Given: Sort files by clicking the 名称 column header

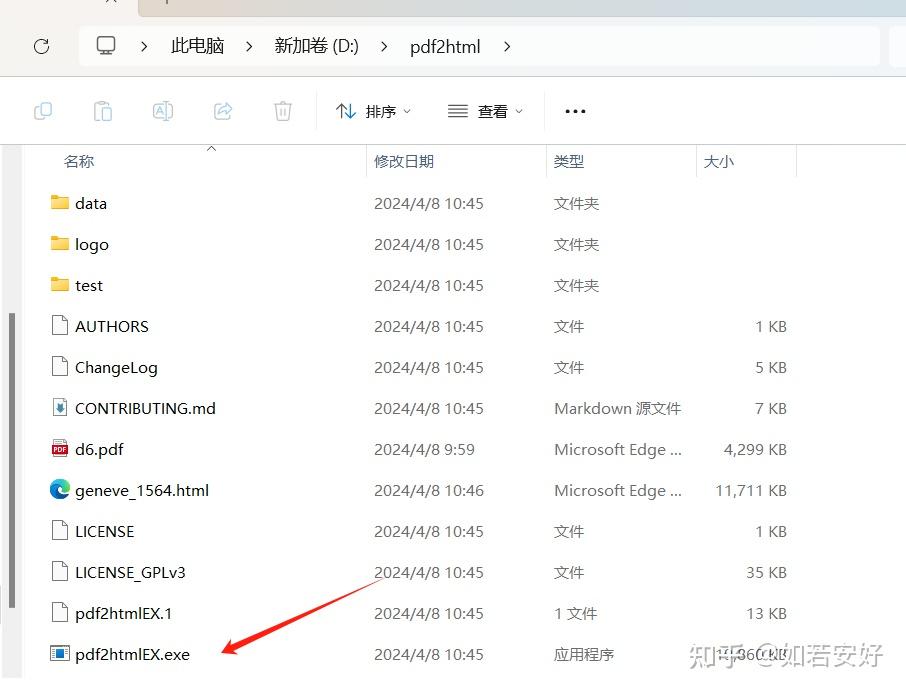Looking at the screenshot, I should [79, 160].
